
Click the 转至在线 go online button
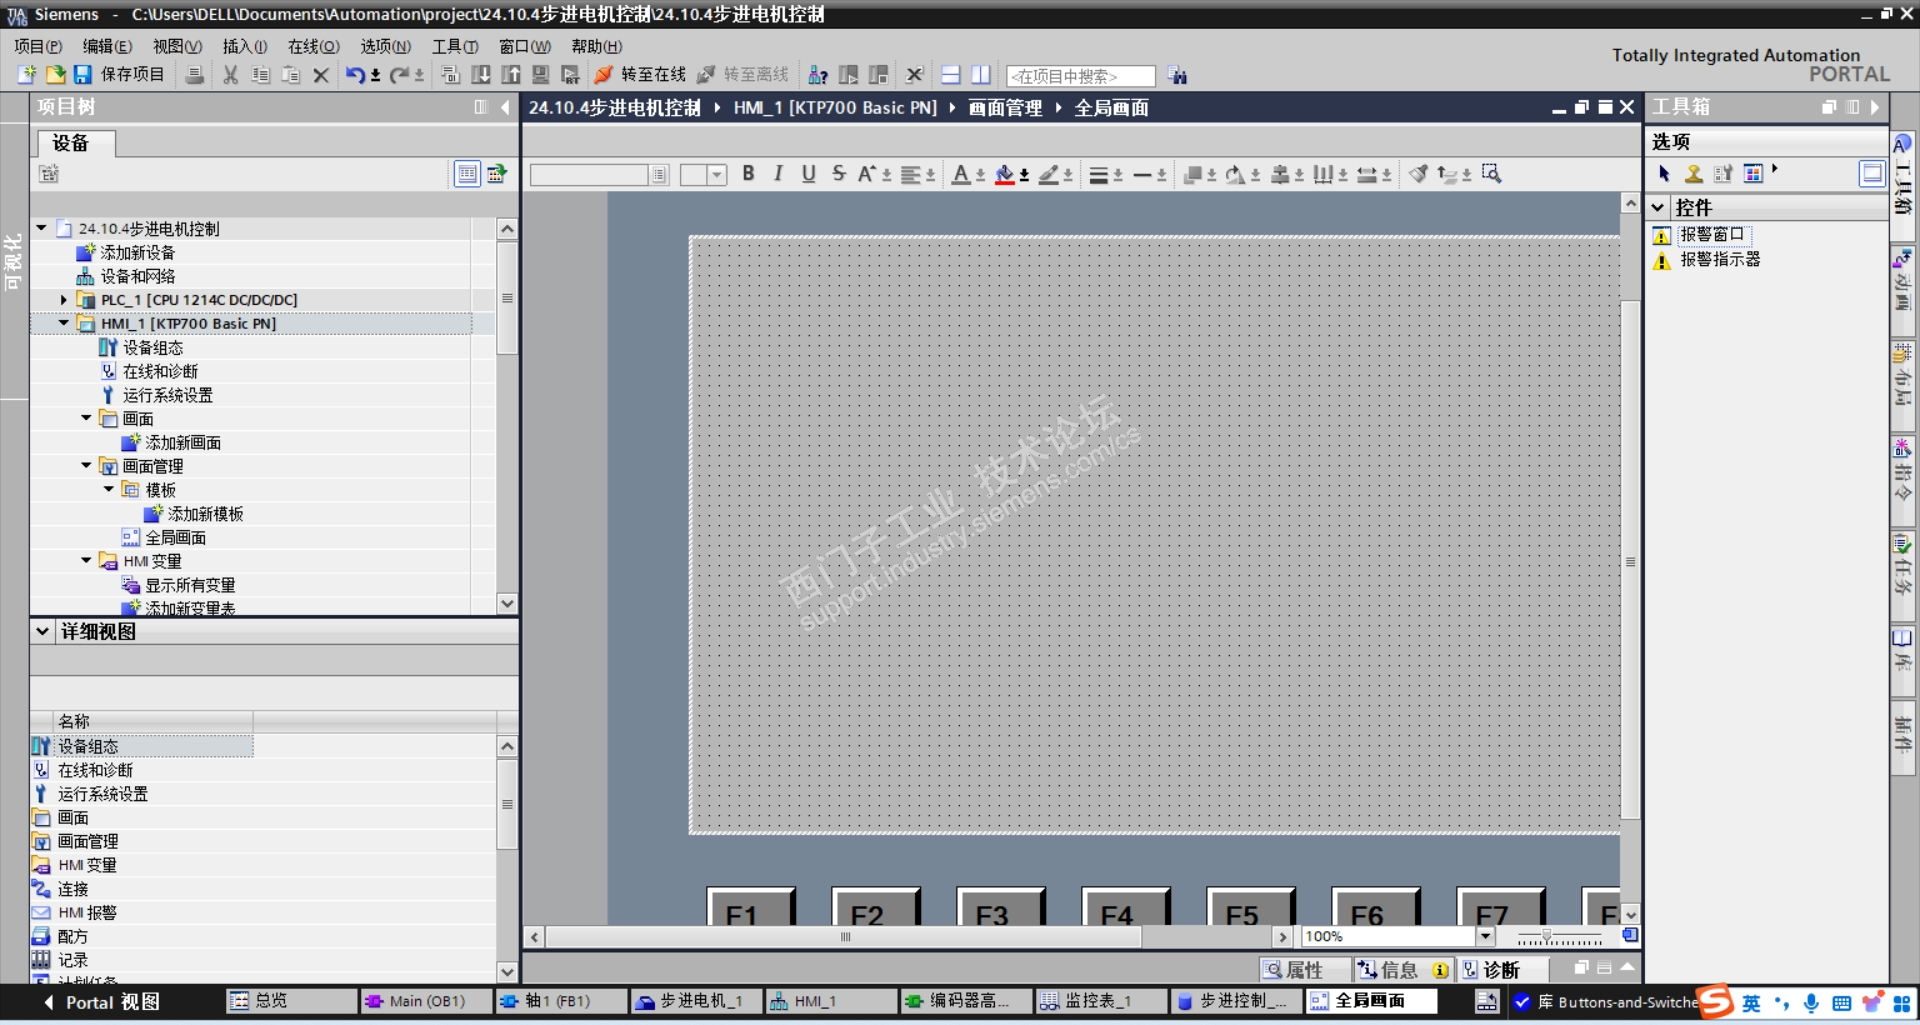[640, 75]
